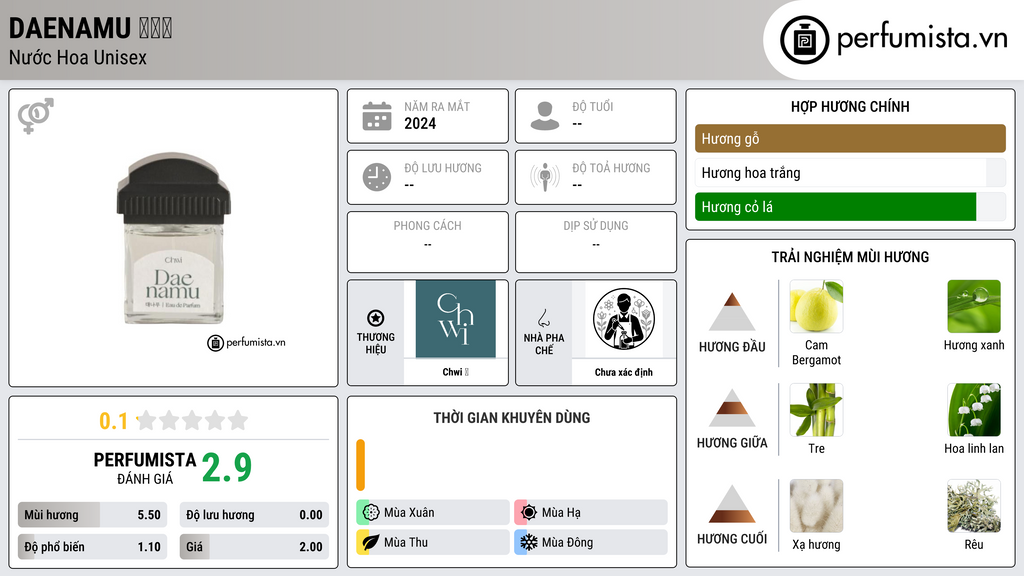This screenshot has height=576, width=1024.
Task: Click the person icon beside Độ tuổi
Action: click(x=545, y=116)
